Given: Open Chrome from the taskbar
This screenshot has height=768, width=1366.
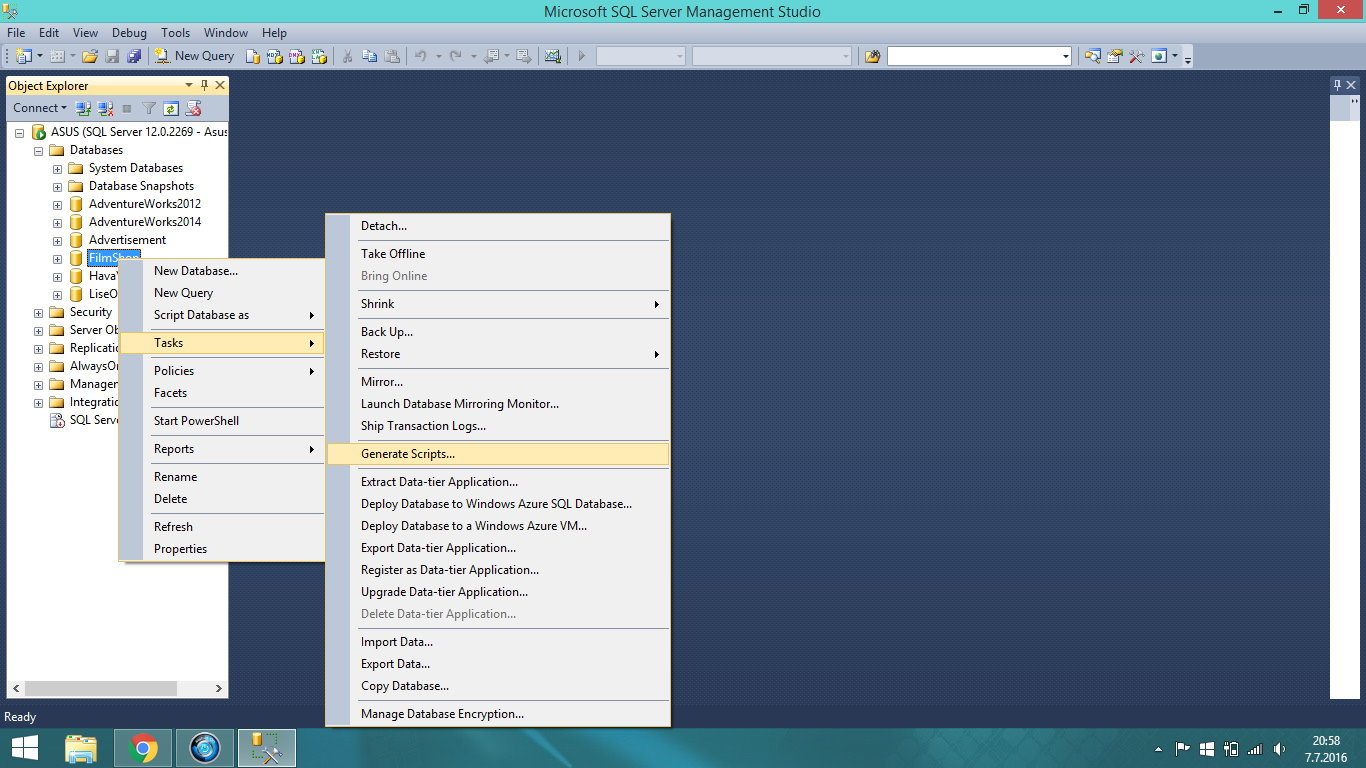Looking at the screenshot, I should [144, 747].
